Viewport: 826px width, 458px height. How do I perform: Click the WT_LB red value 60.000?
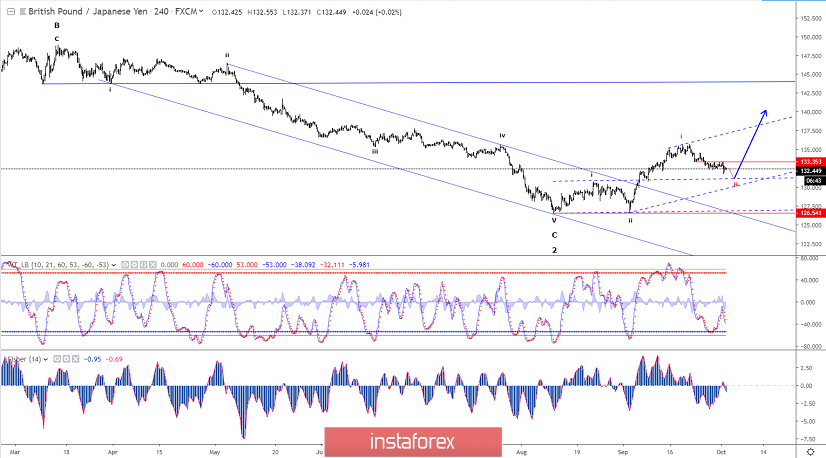(x=192, y=265)
